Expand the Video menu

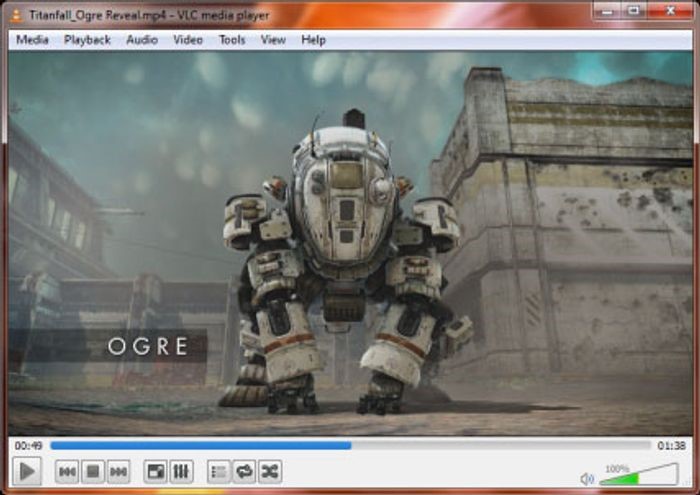click(x=188, y=40)
